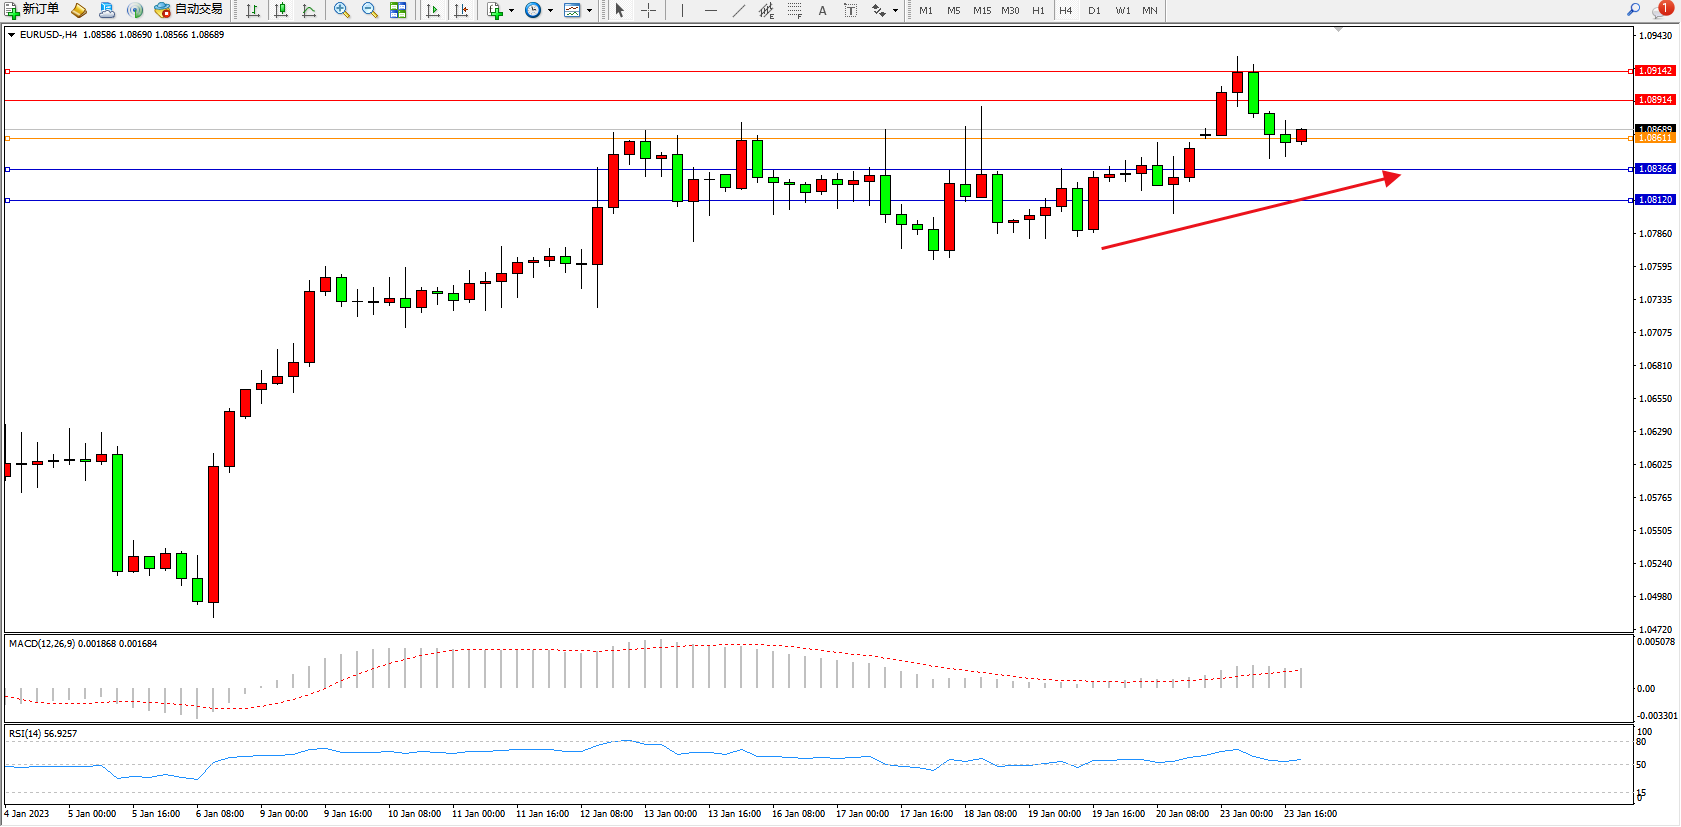Image resolution: width=1681 pixels, height=827 pixels.
Task: Select the horizontal line drawing tool
Action: [x=710, y=10]
